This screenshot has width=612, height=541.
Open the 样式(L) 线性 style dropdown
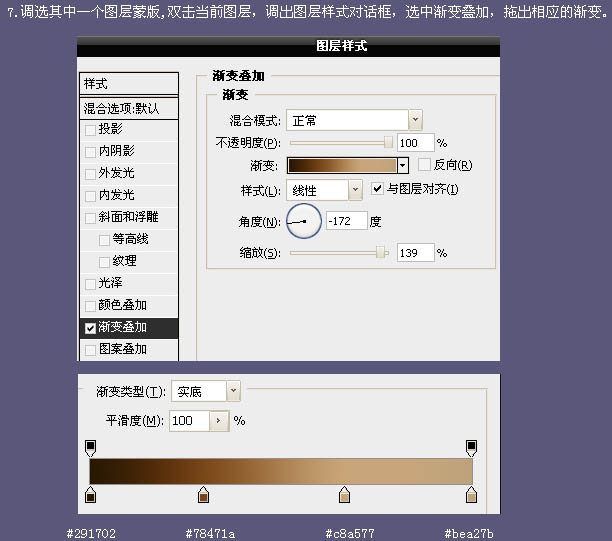pyautogui.click(x=355, y=190)
